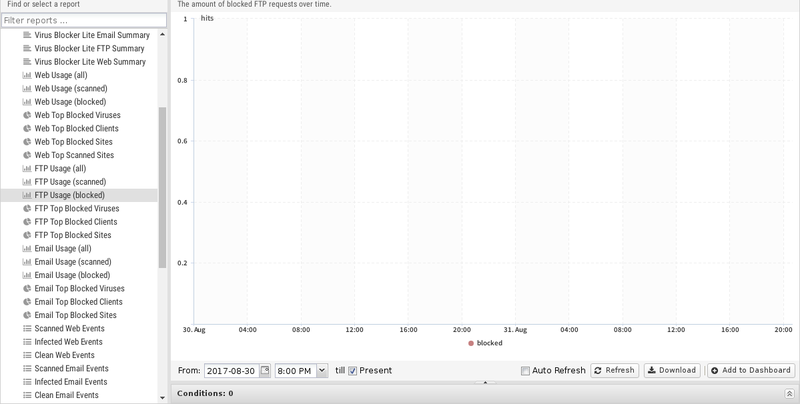This screenshot has width=800, height=404.
Task: Click the chart icon beside FTP Usage (all)
Action: (27, 168)
